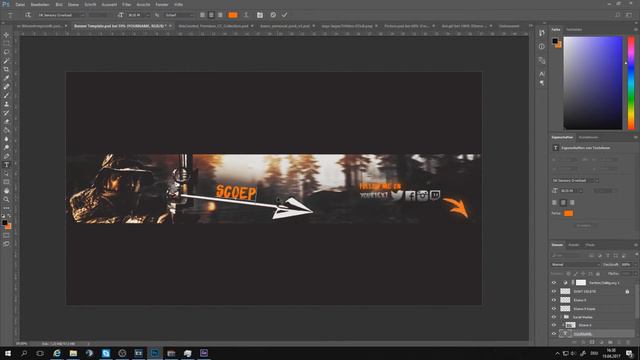Toggle eye icon of third layer row
Screen dimensions: 640x360
554,300
